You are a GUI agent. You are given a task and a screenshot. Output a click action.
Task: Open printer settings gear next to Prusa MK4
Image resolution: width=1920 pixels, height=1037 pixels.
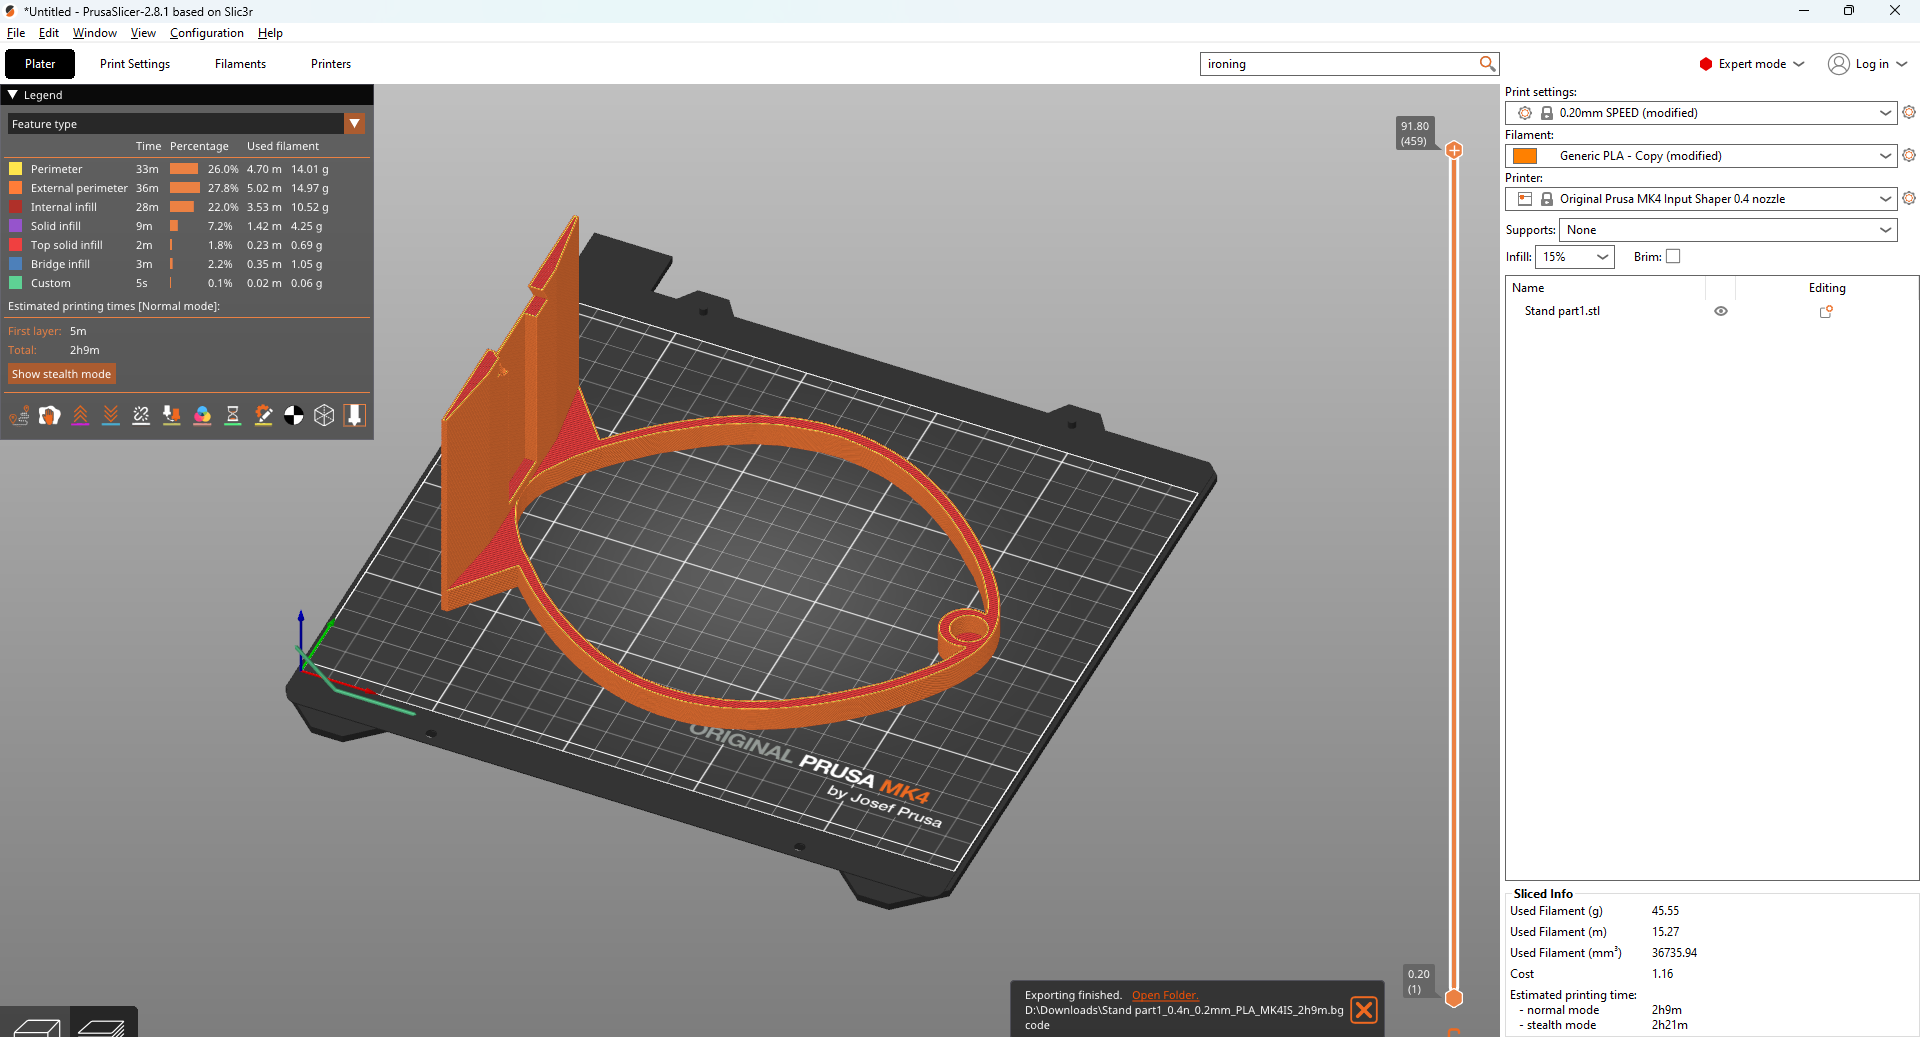coord(1909,198)
